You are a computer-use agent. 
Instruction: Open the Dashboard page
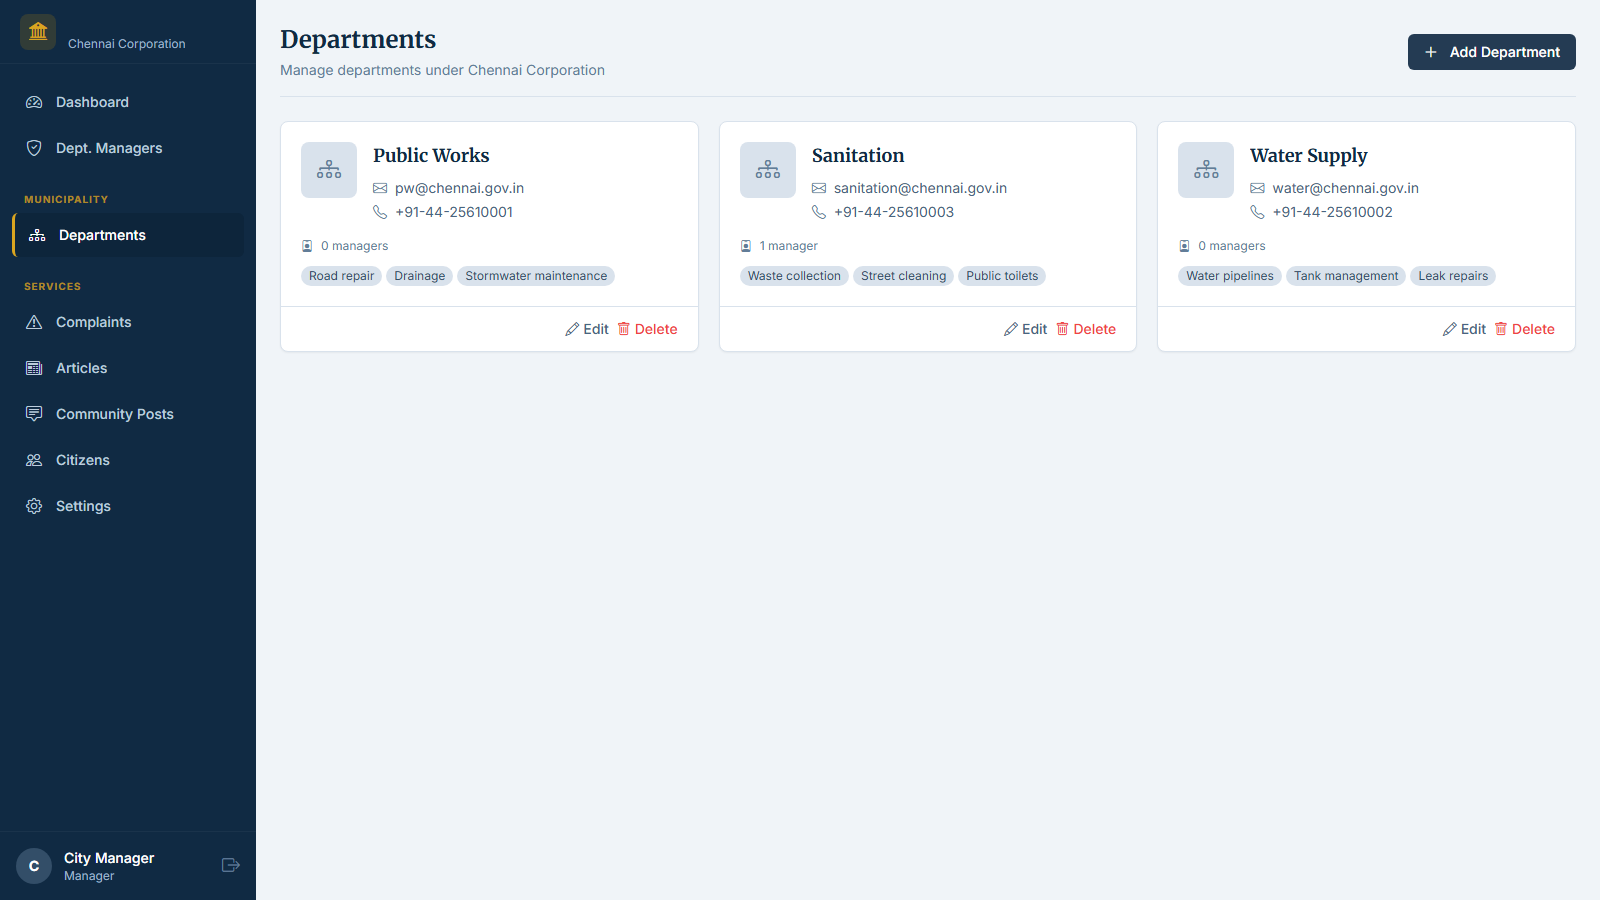coord(92,102)
